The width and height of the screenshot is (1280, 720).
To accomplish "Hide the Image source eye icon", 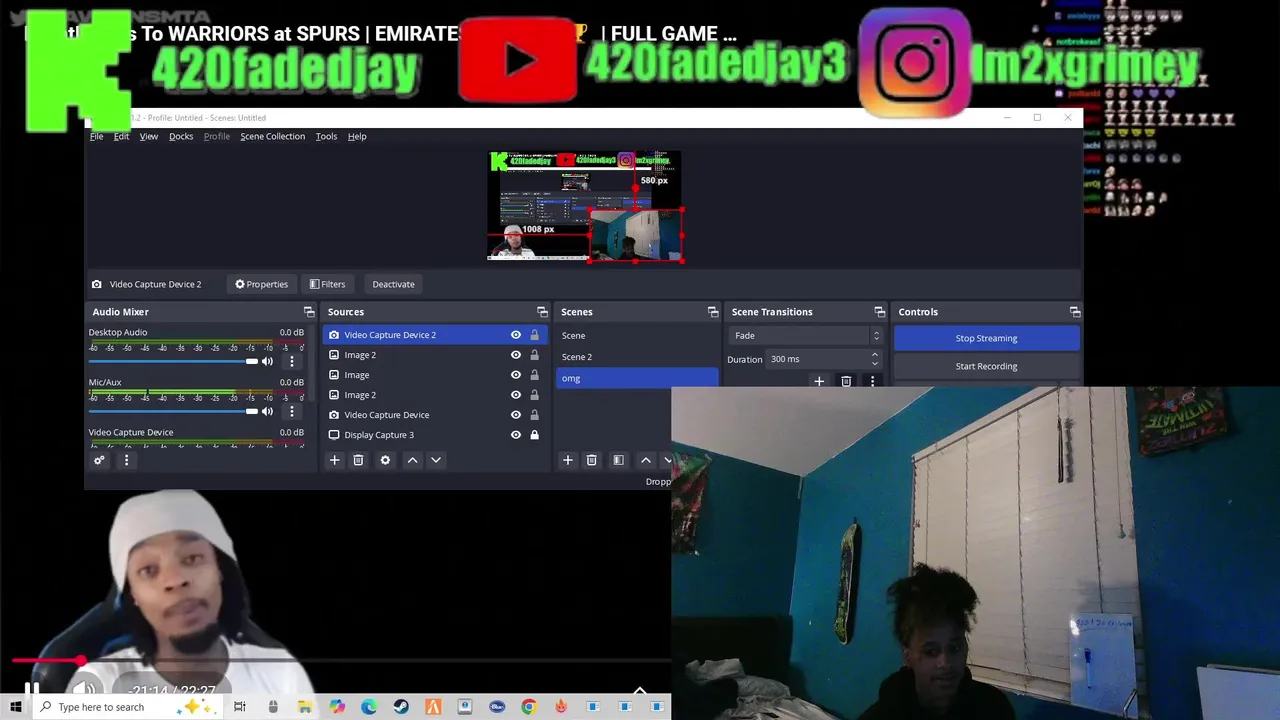I will pyautogui.click(x=516, y=375).
